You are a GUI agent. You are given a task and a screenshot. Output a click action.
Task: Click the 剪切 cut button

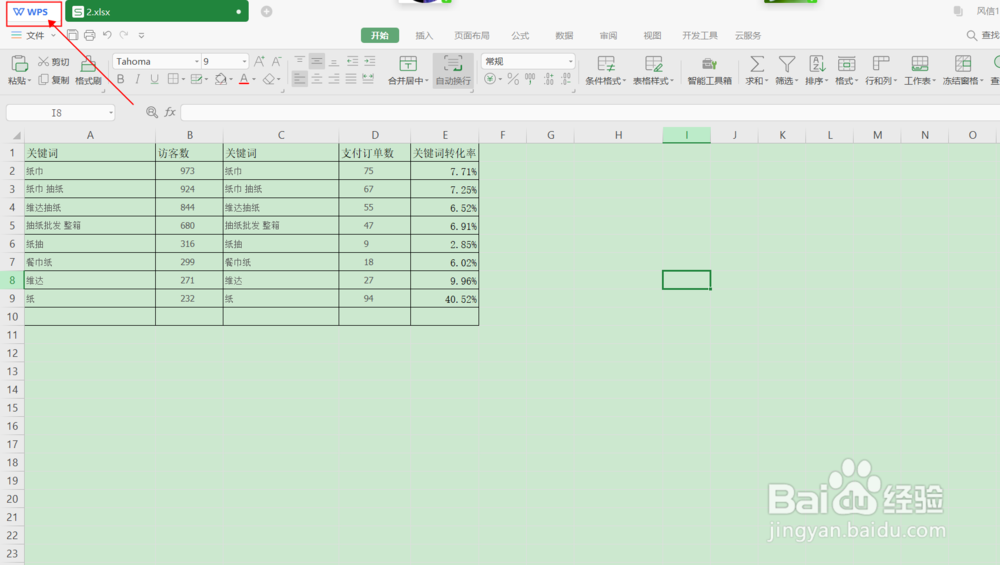click(54, 62)
